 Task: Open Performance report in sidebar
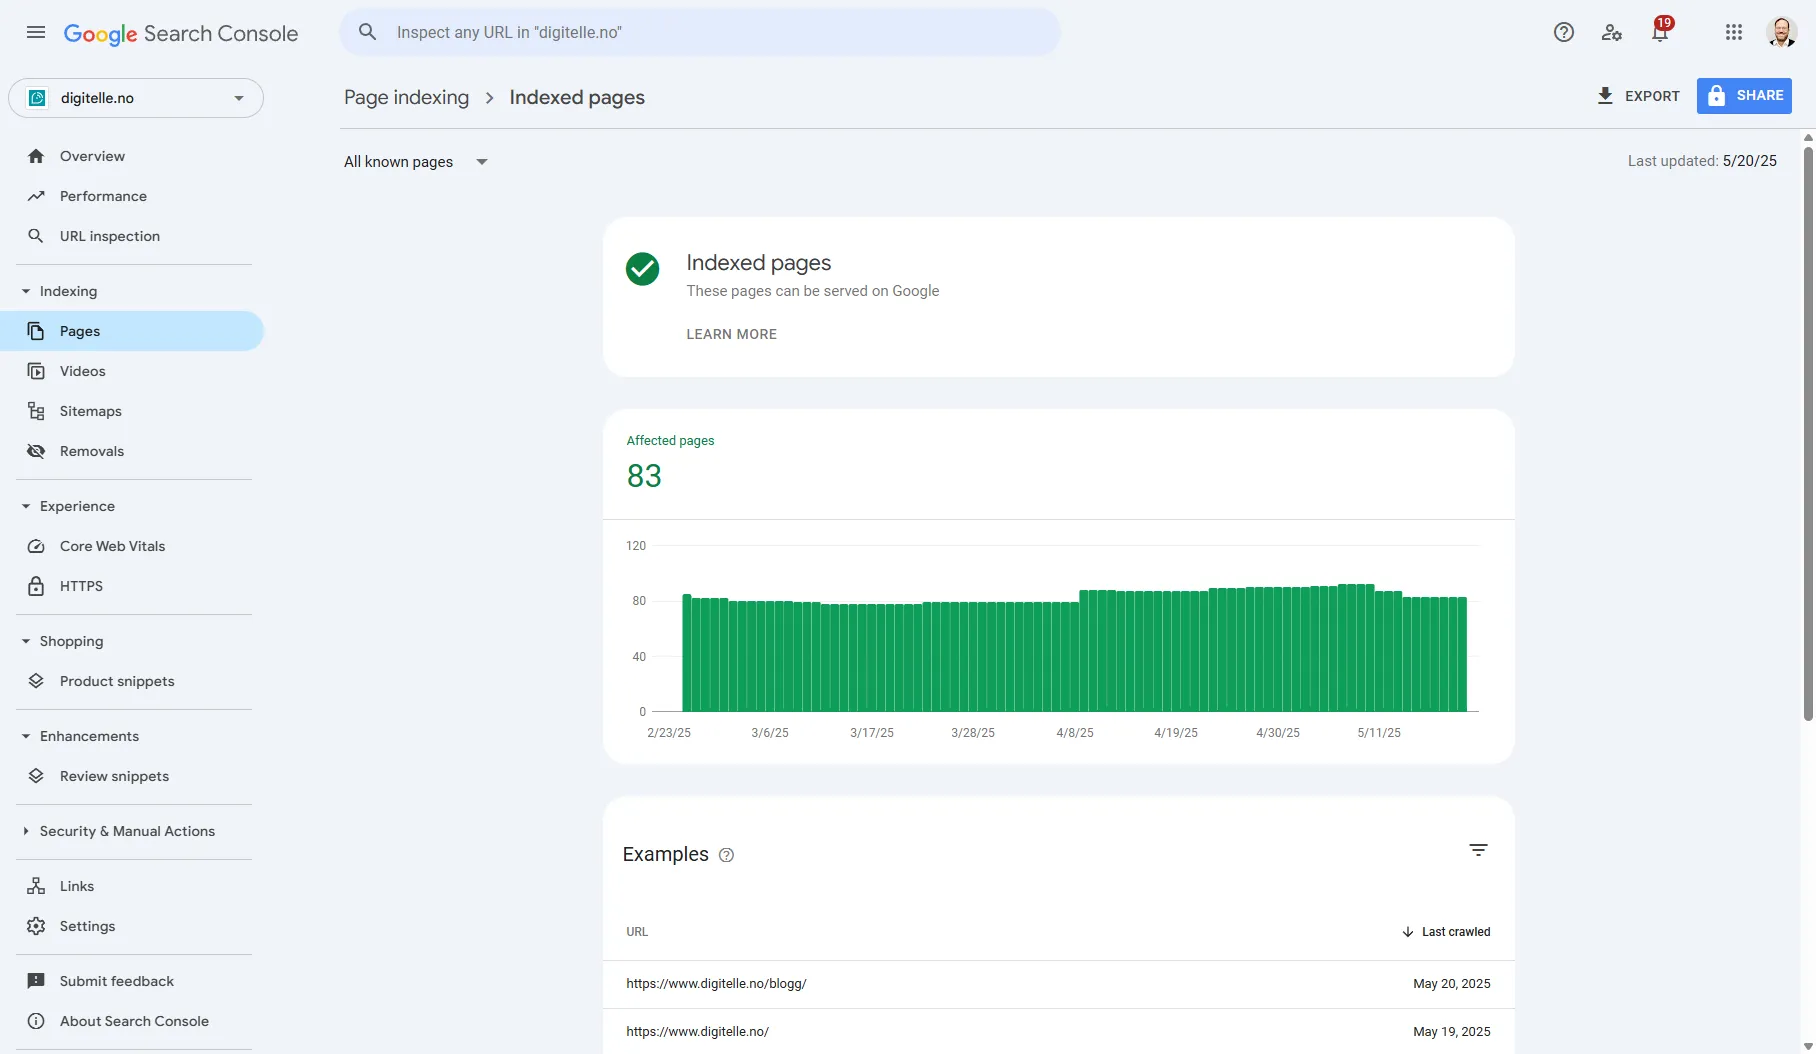click(x=103, y=196)
